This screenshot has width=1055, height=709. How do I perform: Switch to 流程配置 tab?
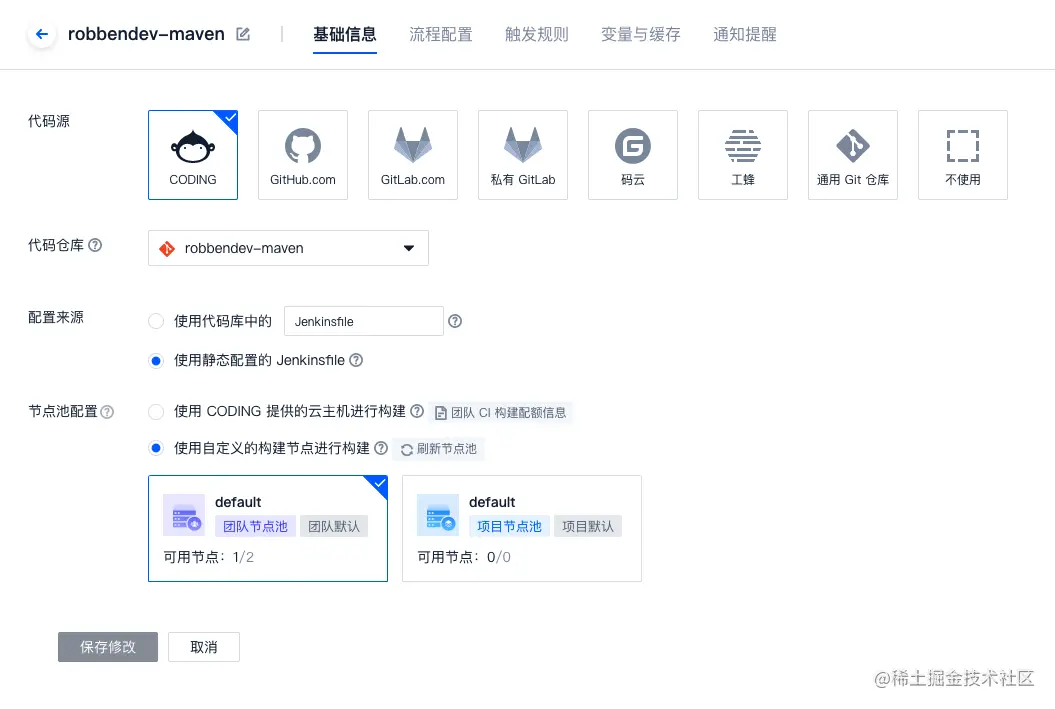441,34
